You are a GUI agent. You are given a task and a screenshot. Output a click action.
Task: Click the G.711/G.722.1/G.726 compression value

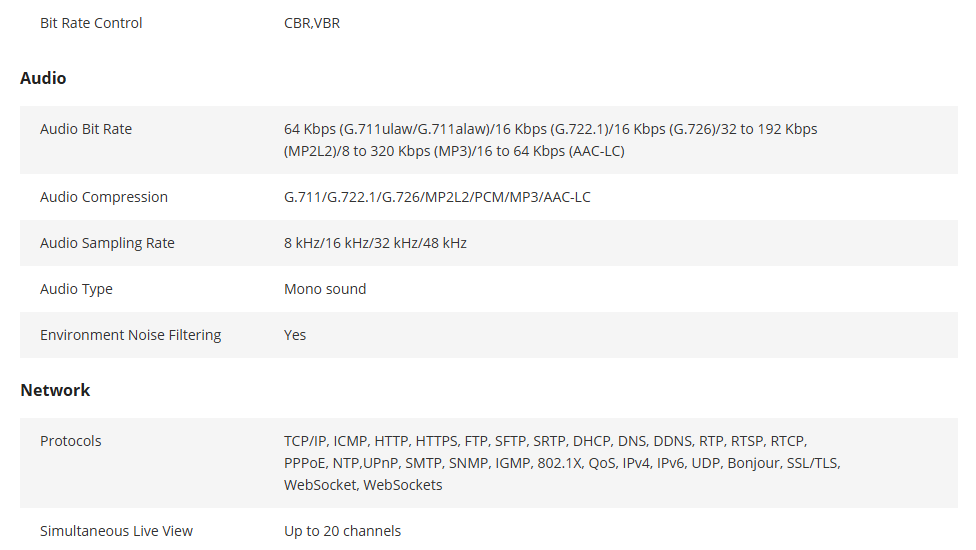(x=437, y=197)
